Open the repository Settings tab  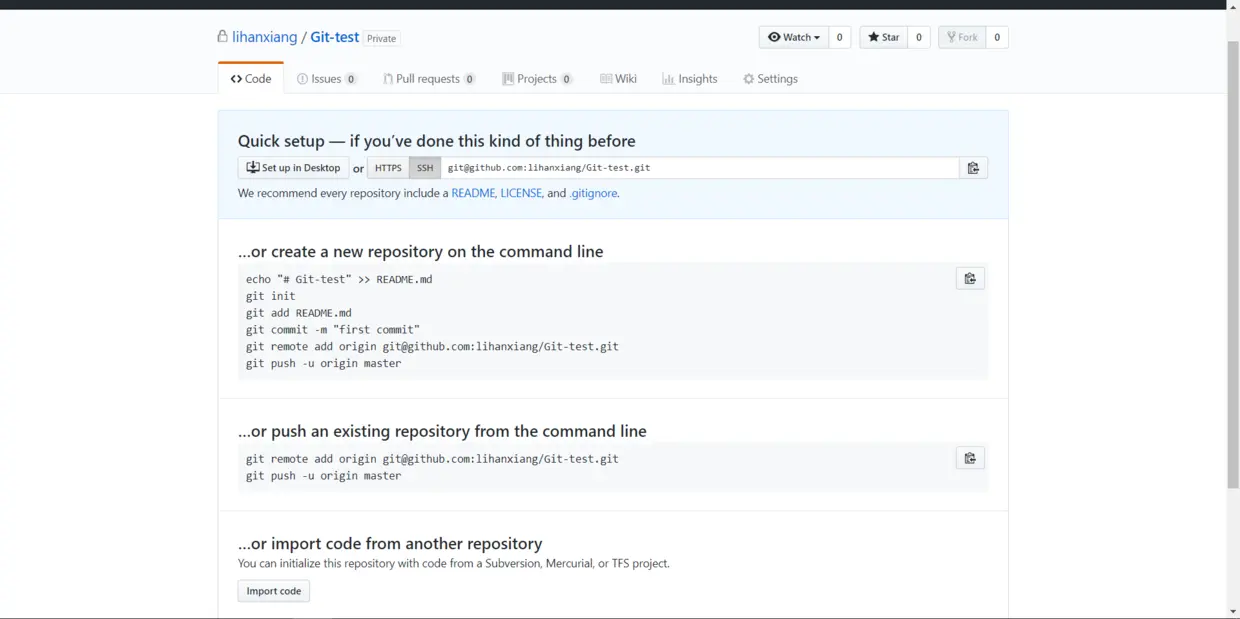click(x=770, y=79)
